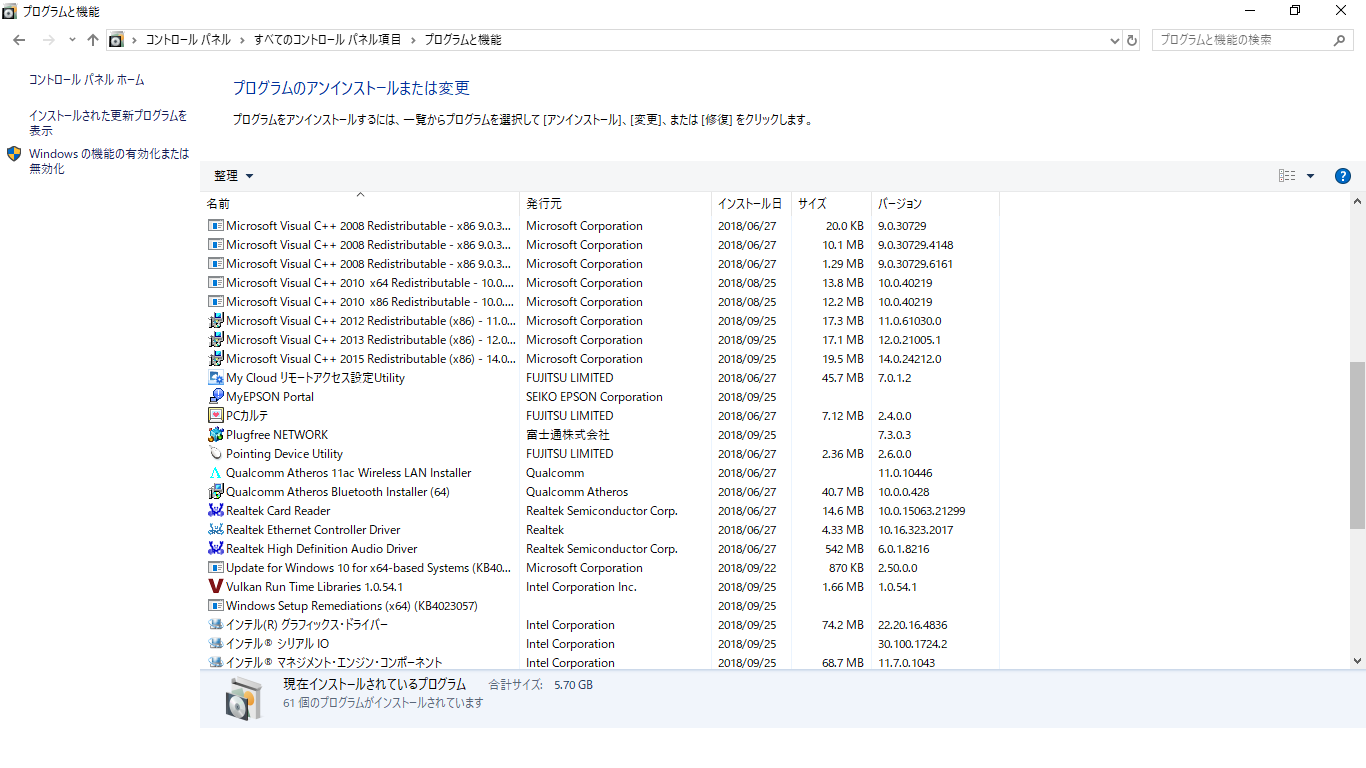
Task: Click the Vulkan Run Time Libraries icon
Action: [216, 587]
